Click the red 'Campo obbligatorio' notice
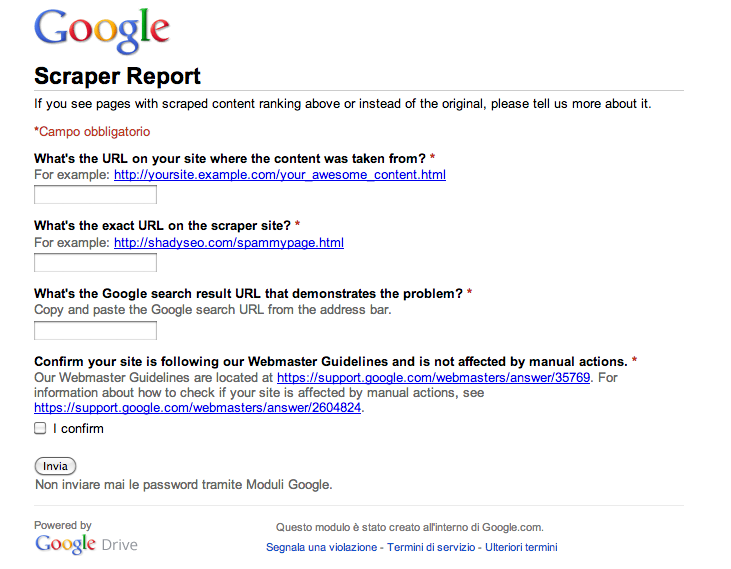Screen dimensions: 731x569 (x=92, y=132)
